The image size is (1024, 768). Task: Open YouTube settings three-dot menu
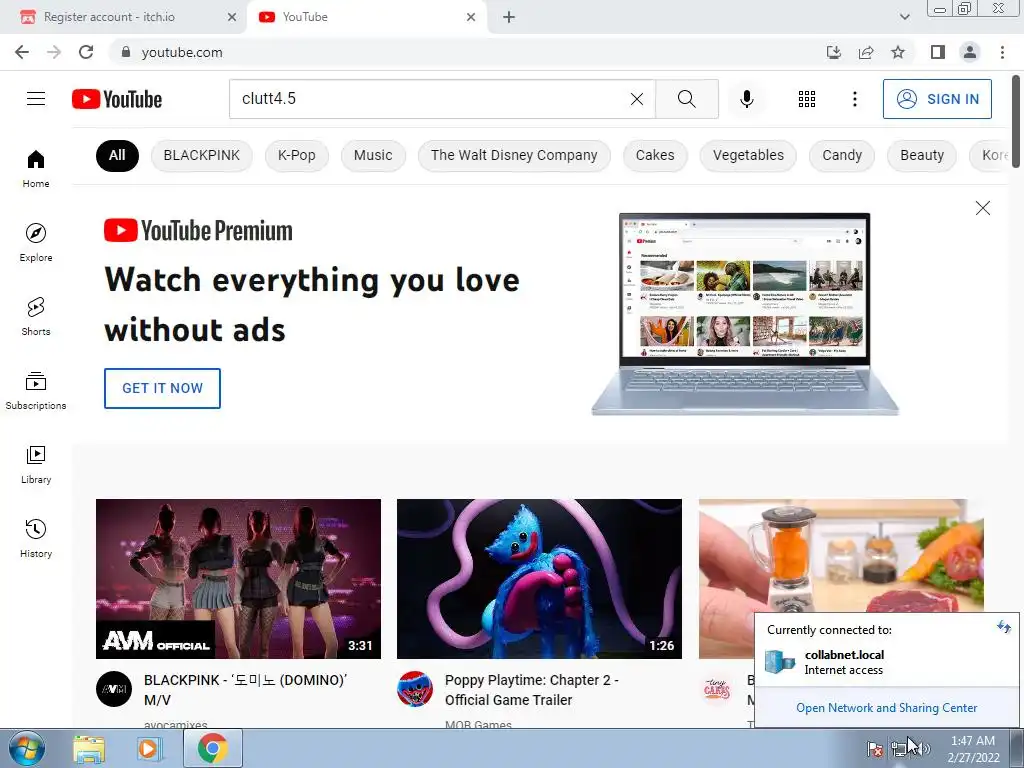click(854, 99)
